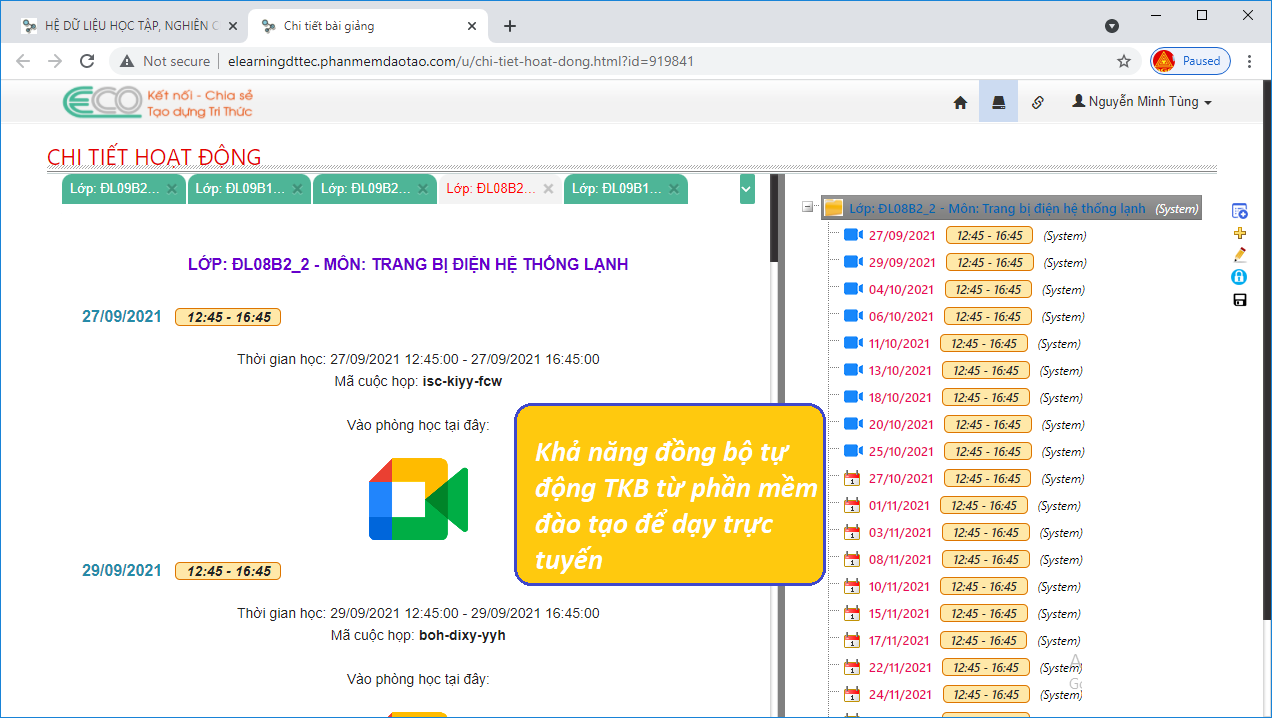Switch to the last Lớp: ĐL09B1 tab
This screenshot has width=1272, height=718.
coord(616,188)
